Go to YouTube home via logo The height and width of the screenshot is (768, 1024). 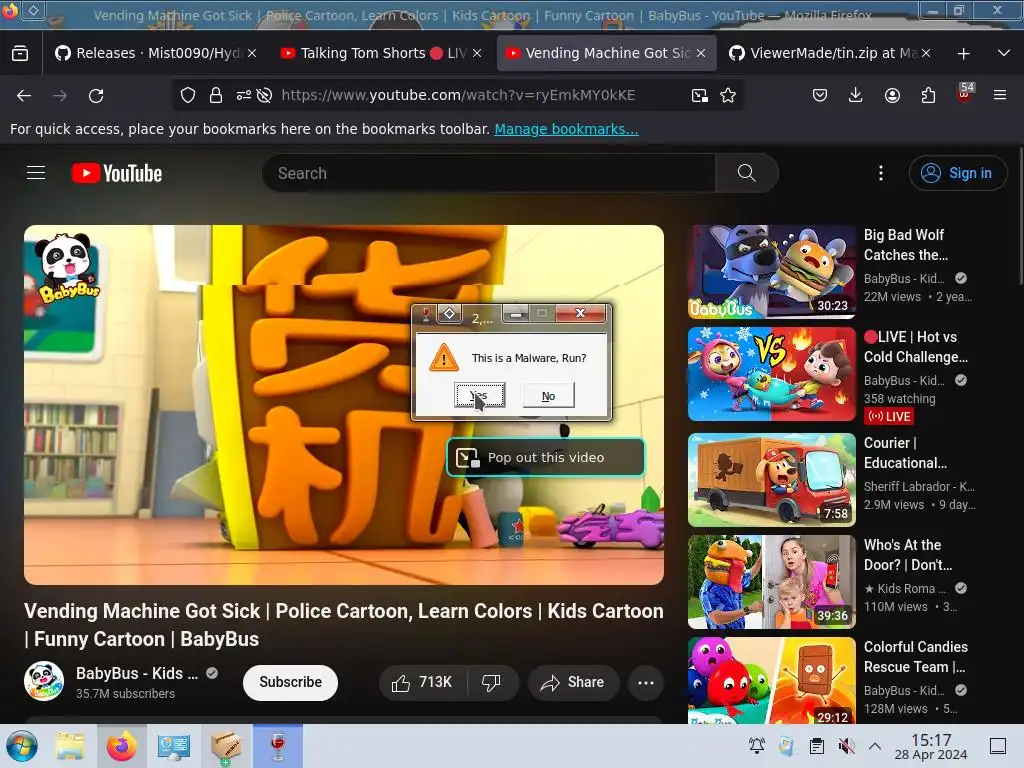(x=117, y=173)
